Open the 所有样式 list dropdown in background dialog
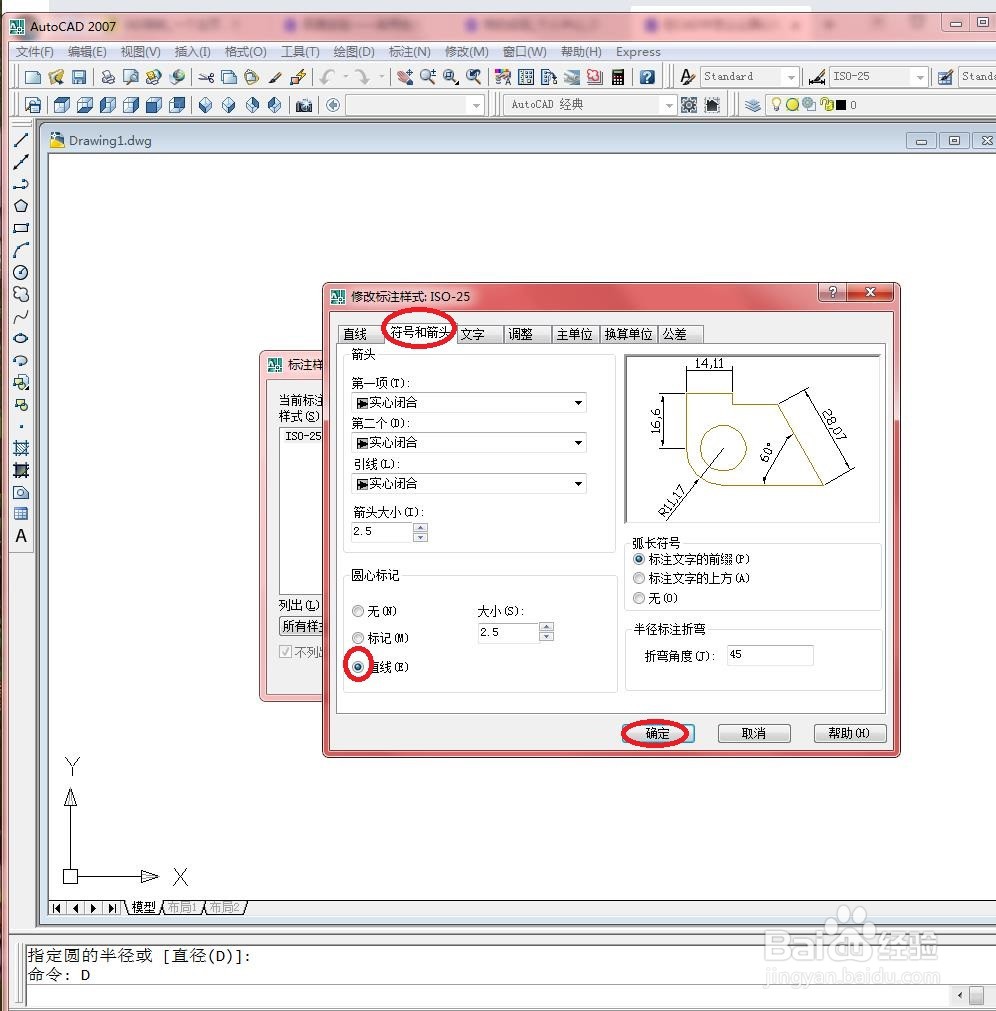 click(301, 626)
